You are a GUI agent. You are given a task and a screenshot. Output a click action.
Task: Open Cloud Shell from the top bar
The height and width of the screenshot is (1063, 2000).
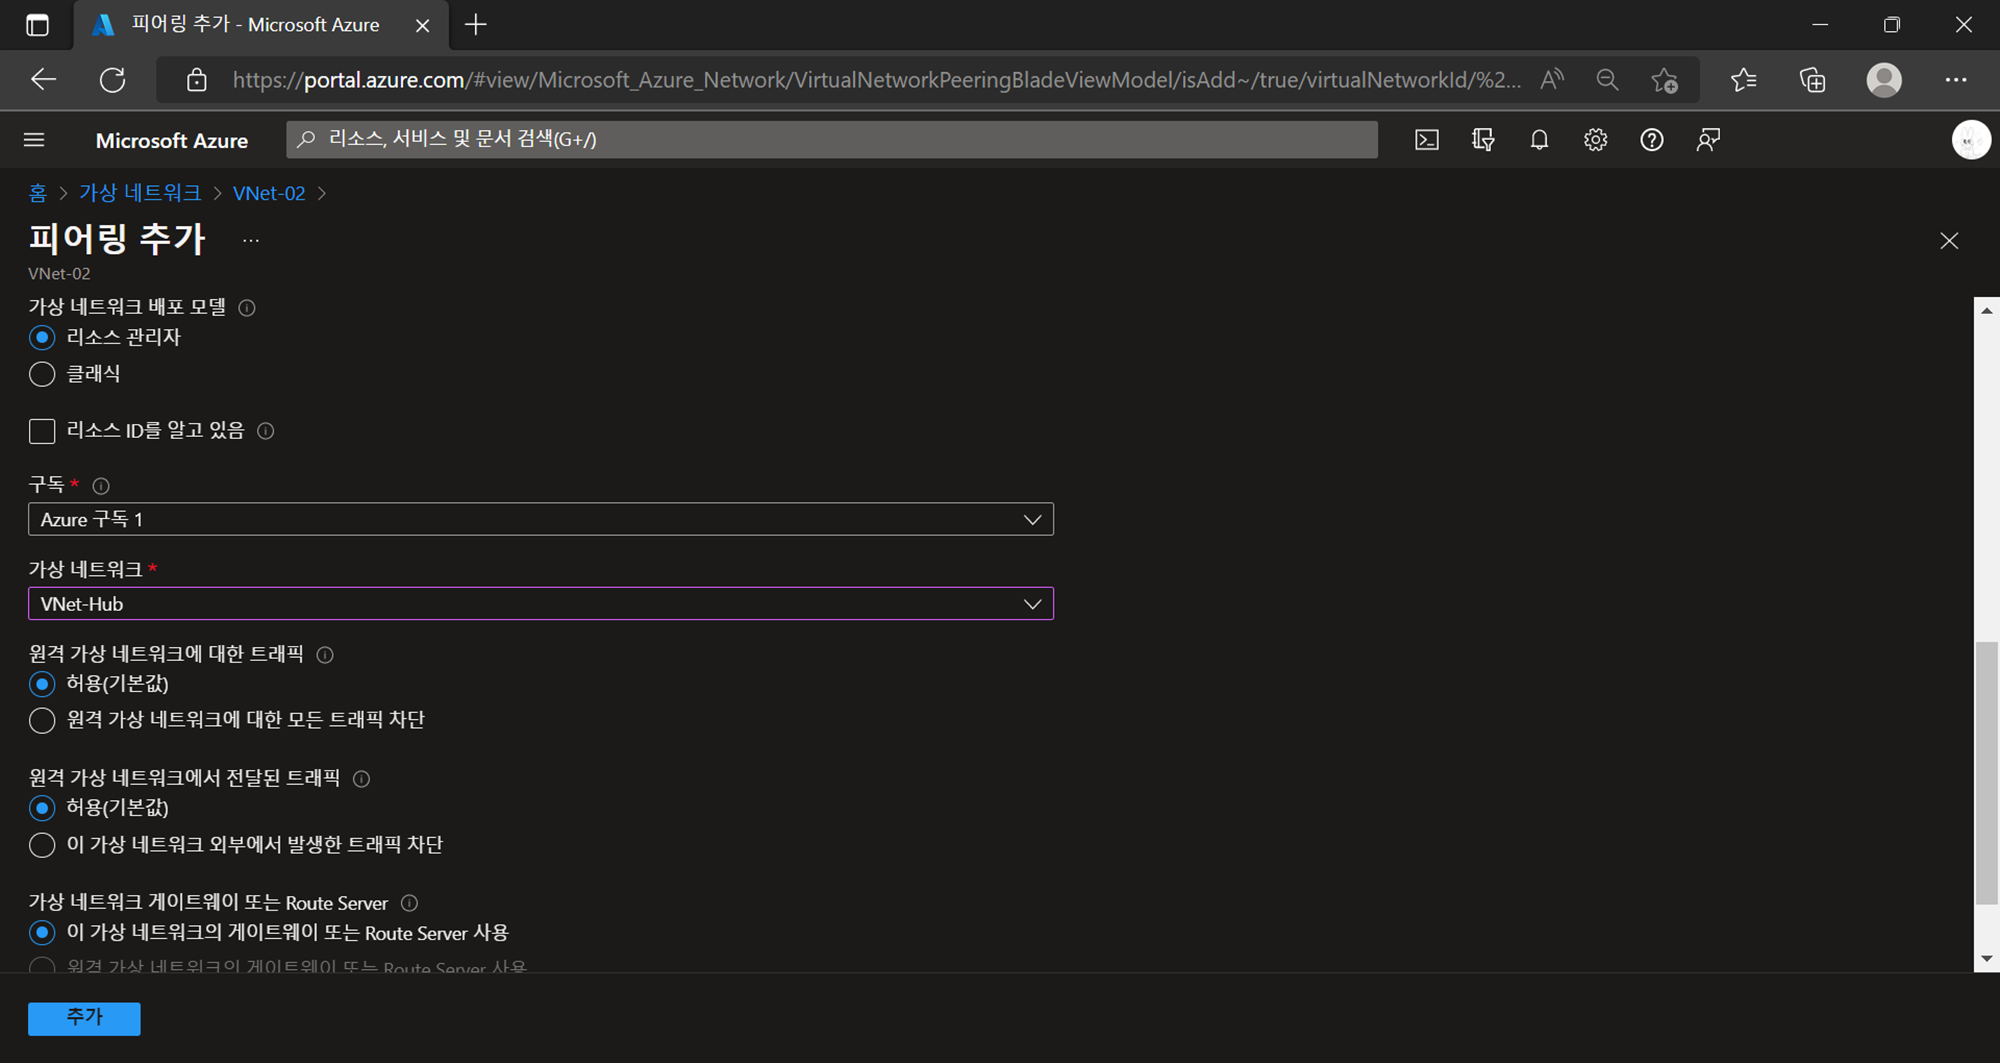pyautogui.click(x=1427, y=140)
